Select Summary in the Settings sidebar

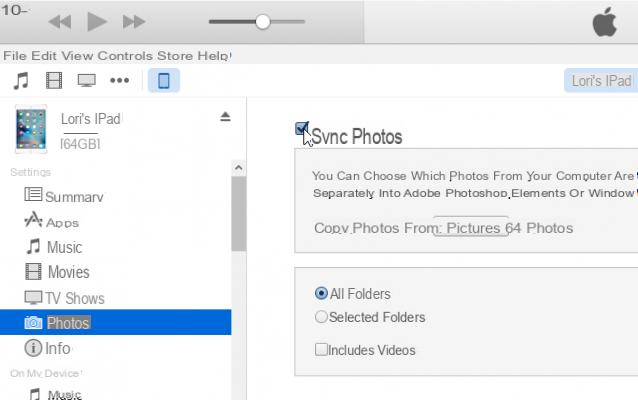pyautogui.click(x=74, y=197)
